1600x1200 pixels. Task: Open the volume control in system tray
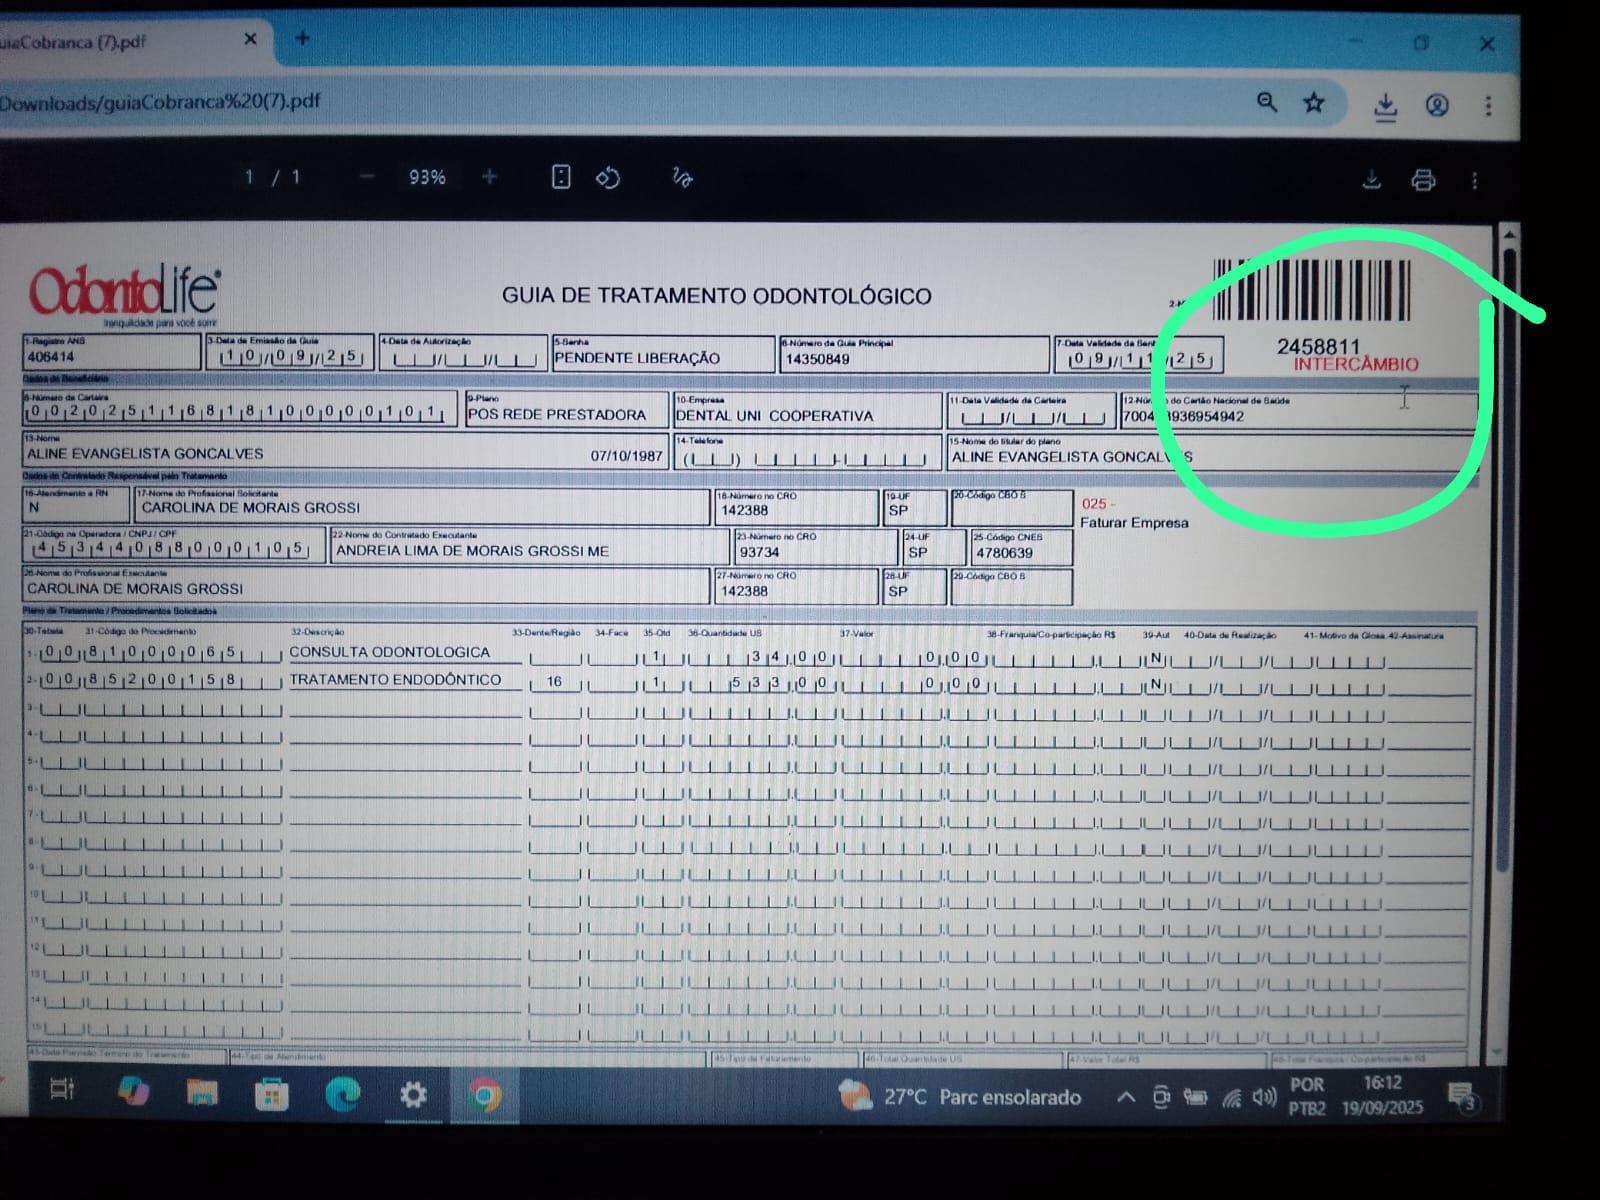(x=1264, y=1098)
